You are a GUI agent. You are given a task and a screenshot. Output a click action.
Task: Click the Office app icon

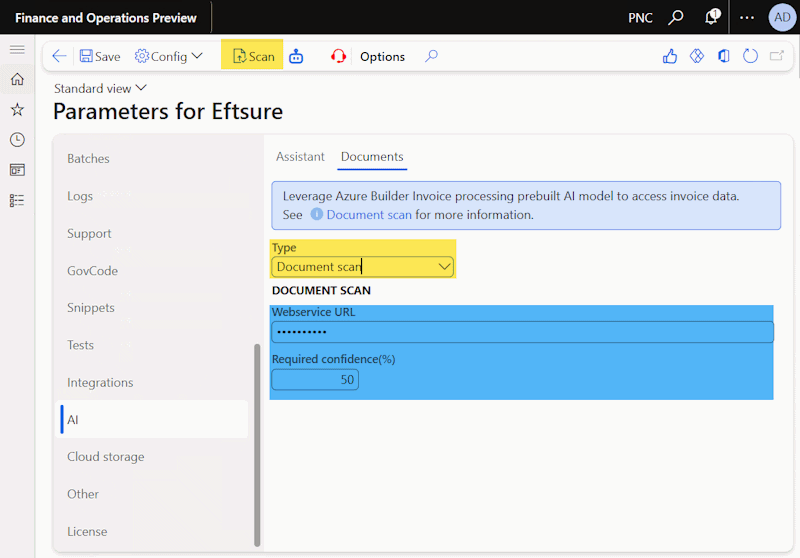[723, 56]
